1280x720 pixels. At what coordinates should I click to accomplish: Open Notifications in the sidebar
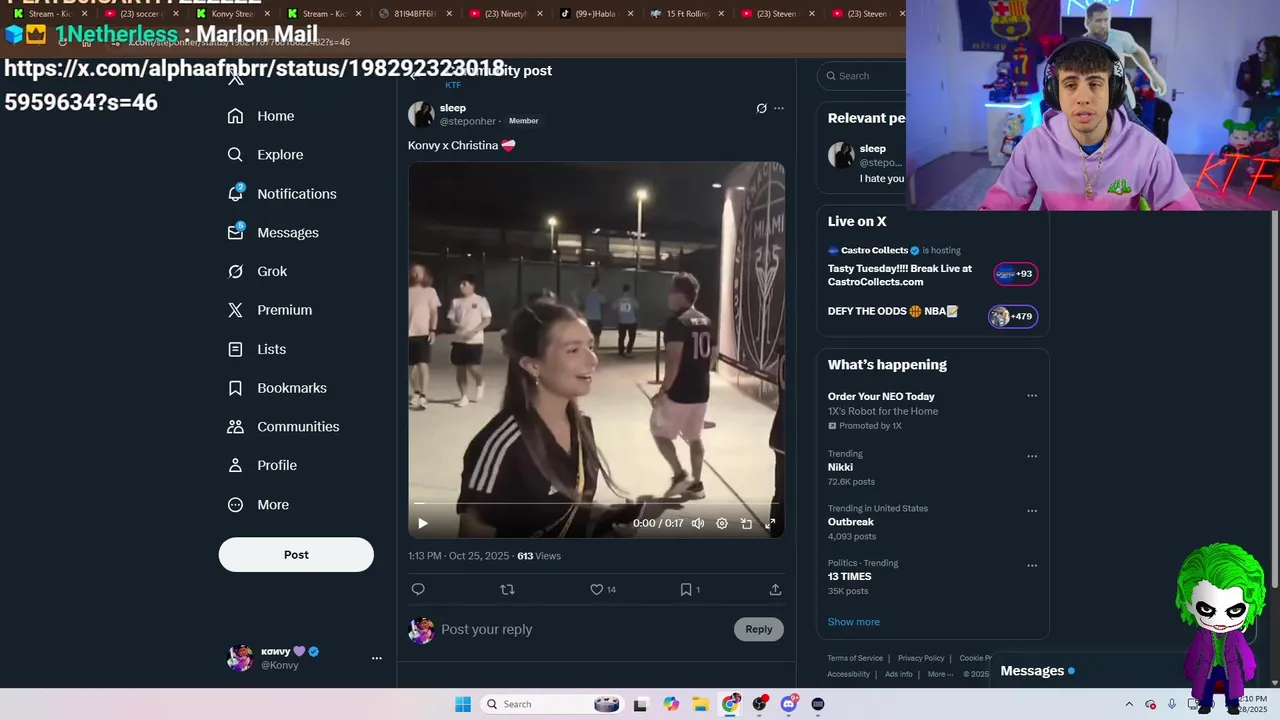click(282, 194)
